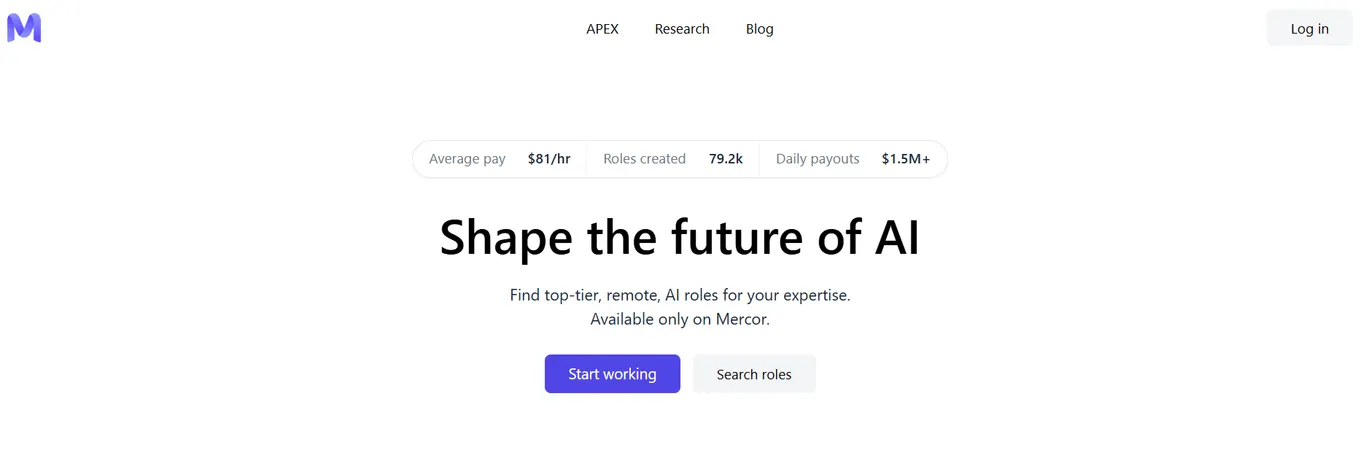The height and width of the screenshot is (461, 1366).
Task: Click the Available only on Mercor line
Action: tap(680, 320)
